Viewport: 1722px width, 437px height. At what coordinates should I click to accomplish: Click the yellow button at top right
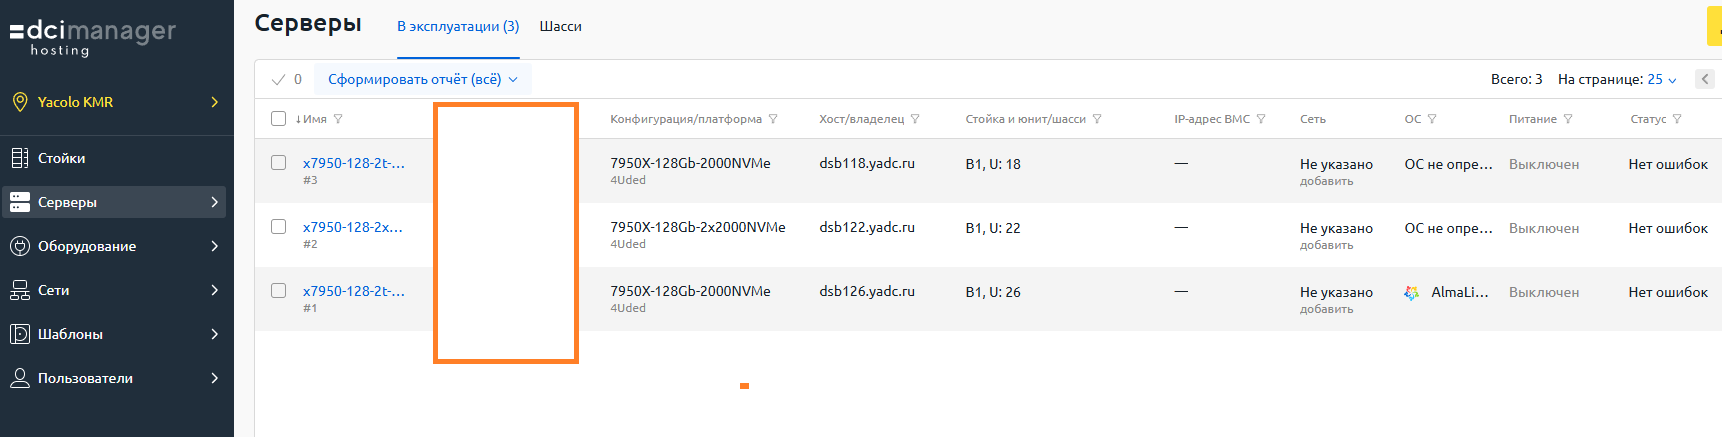[x=1714, y=26]
